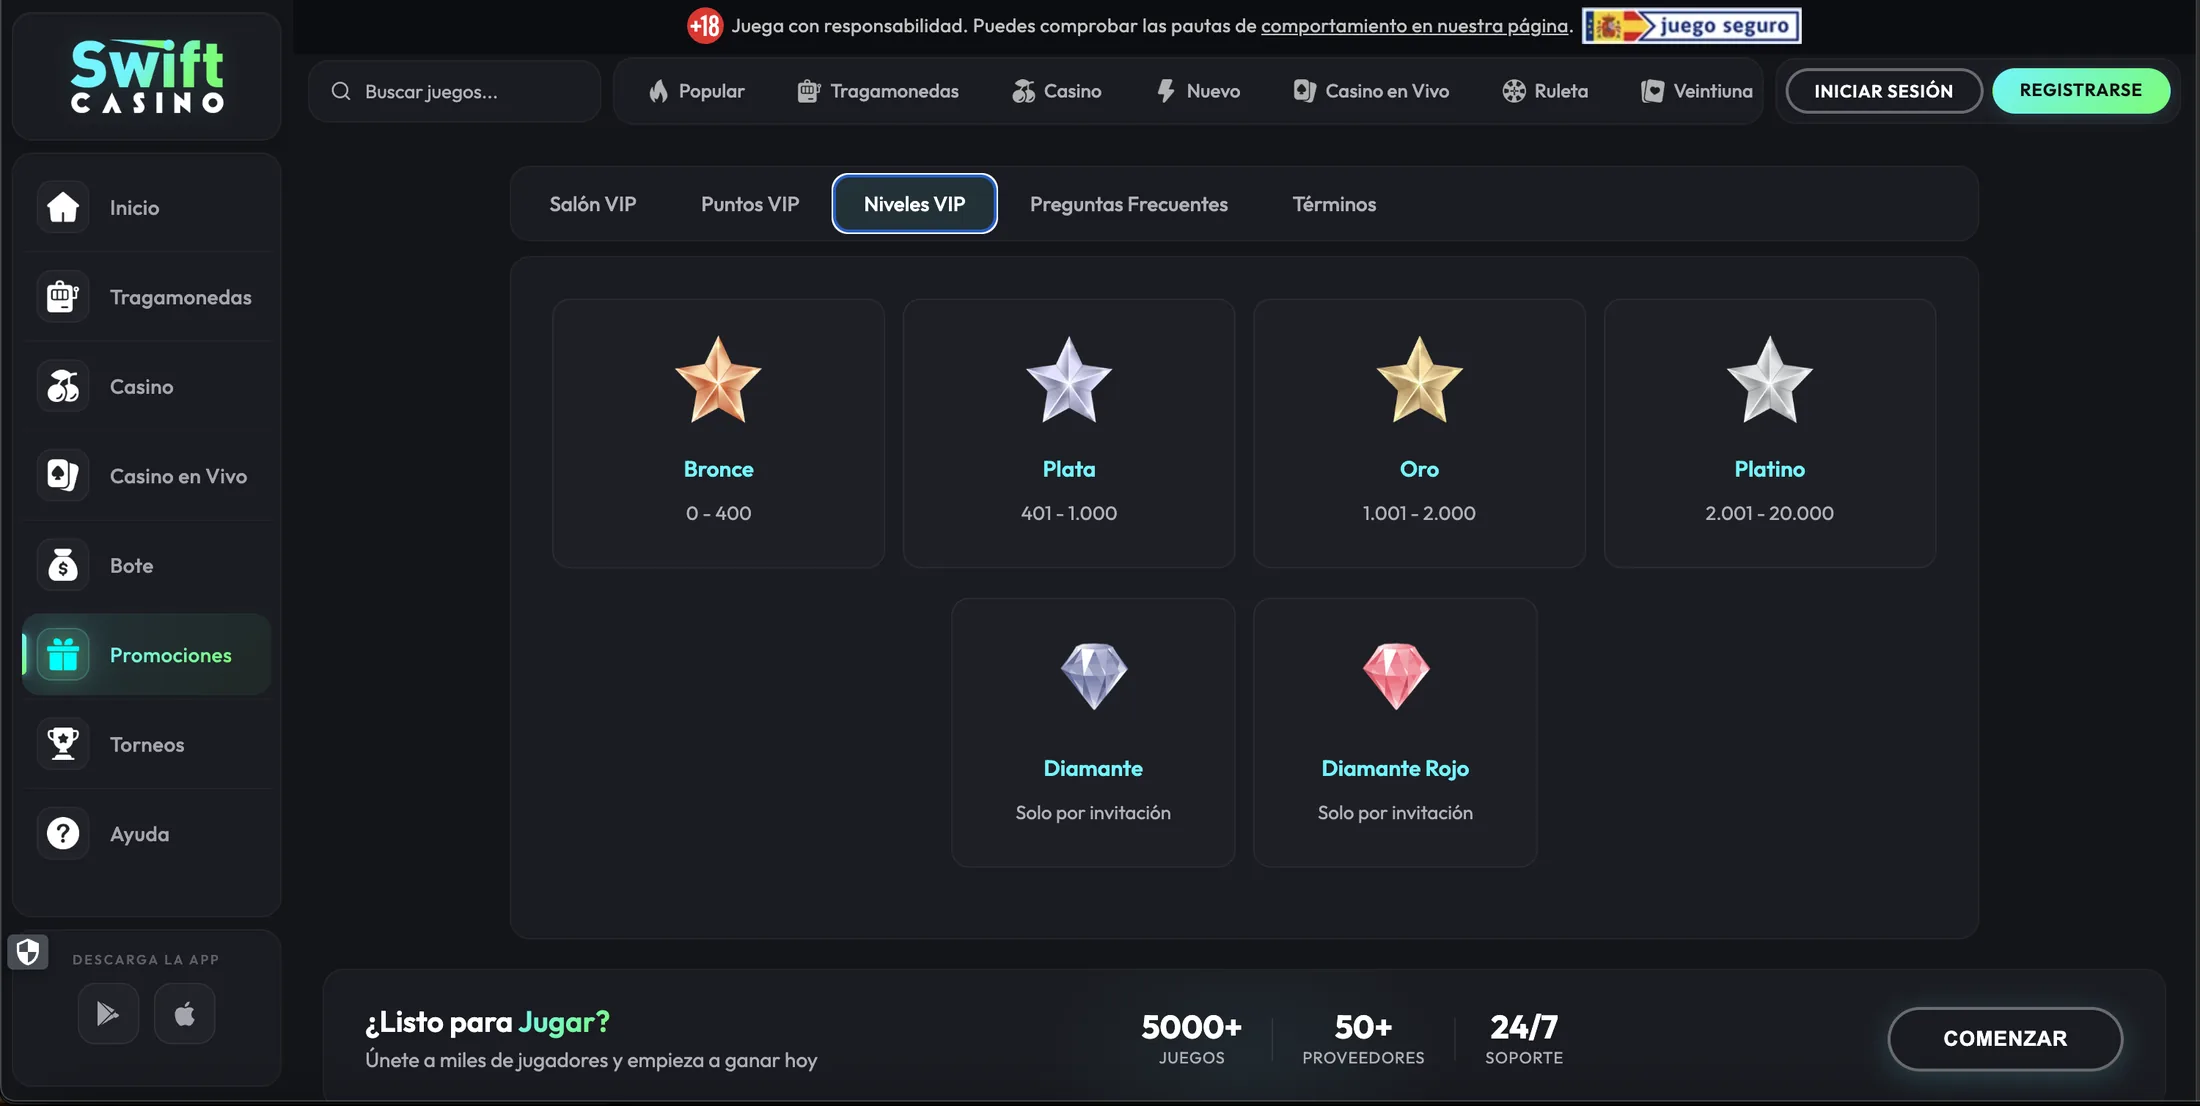
Task: Open the Preguntas Frecuentes tab
Action: [x=1129, y=204]
